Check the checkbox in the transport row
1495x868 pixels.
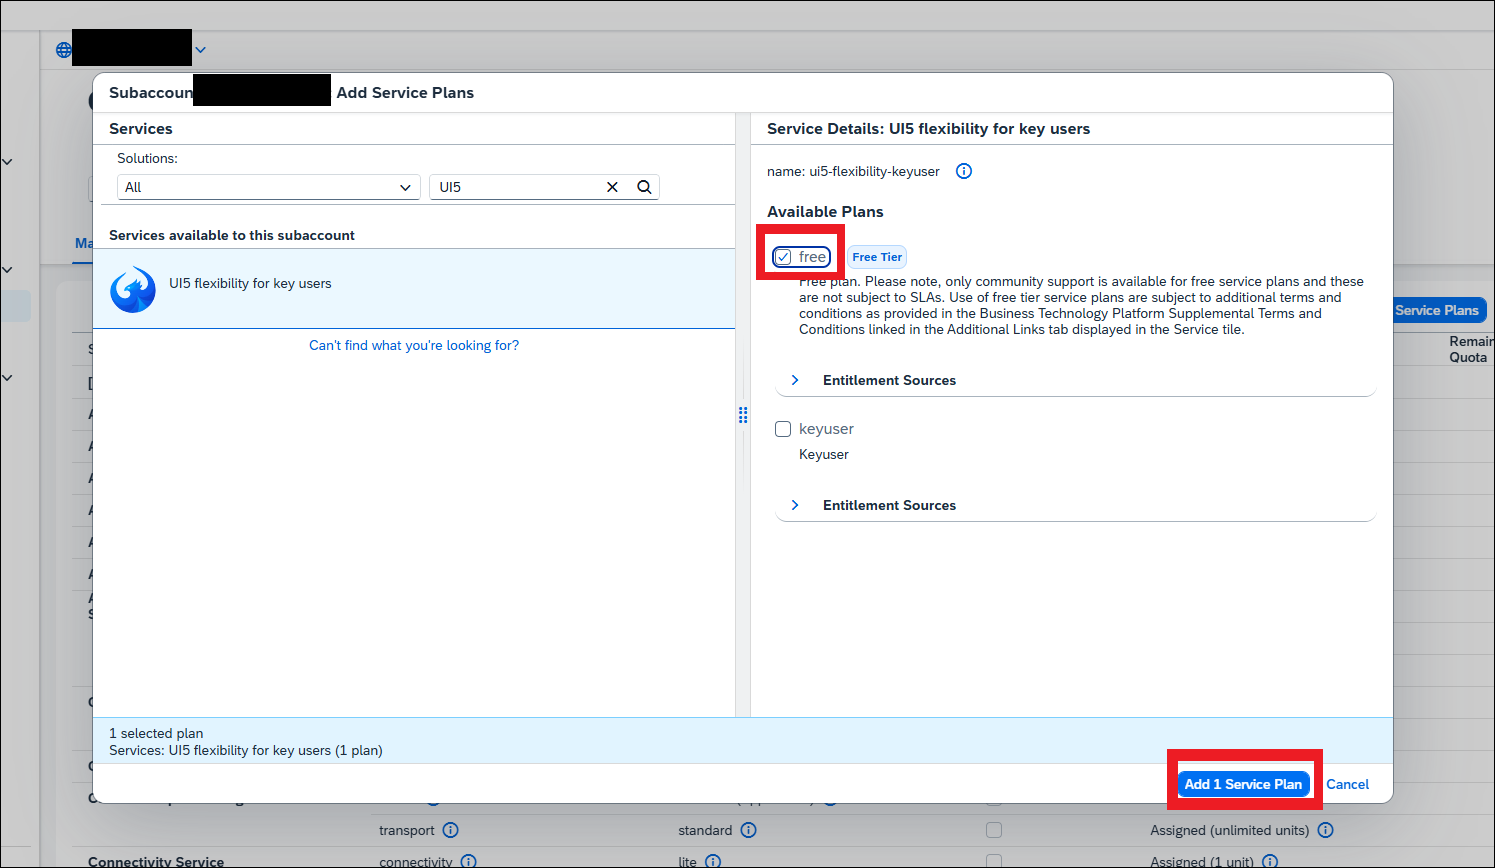click(x=994, y=830)
